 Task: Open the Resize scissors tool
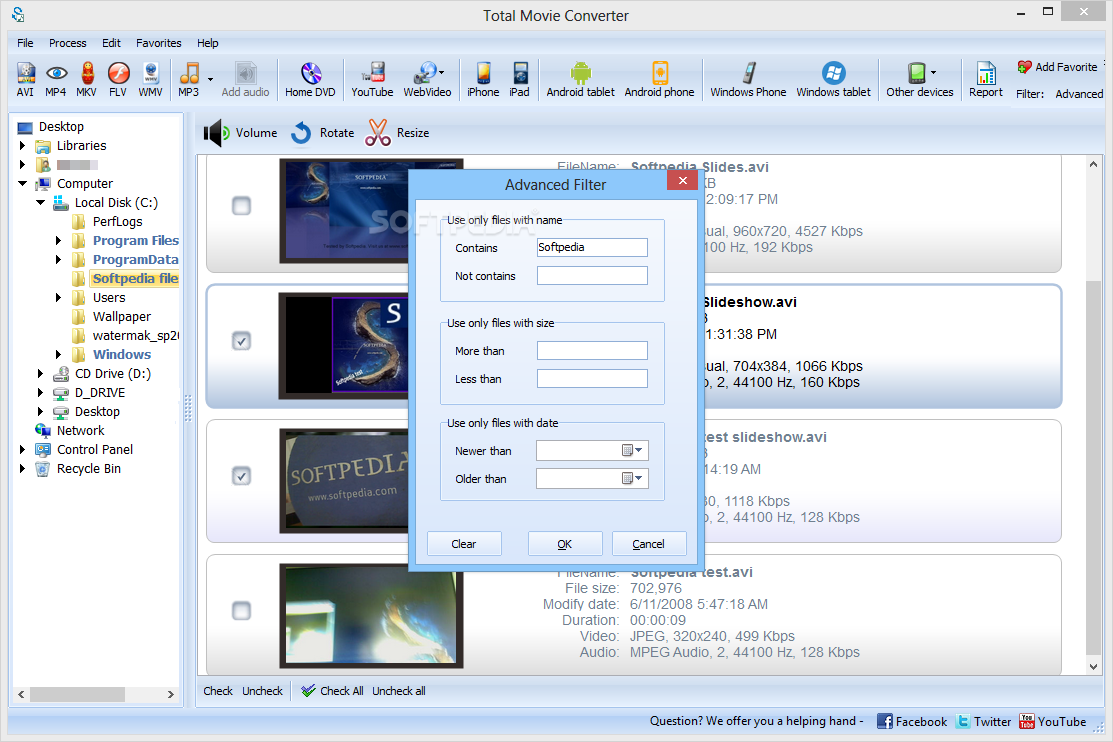click(397, 133)
